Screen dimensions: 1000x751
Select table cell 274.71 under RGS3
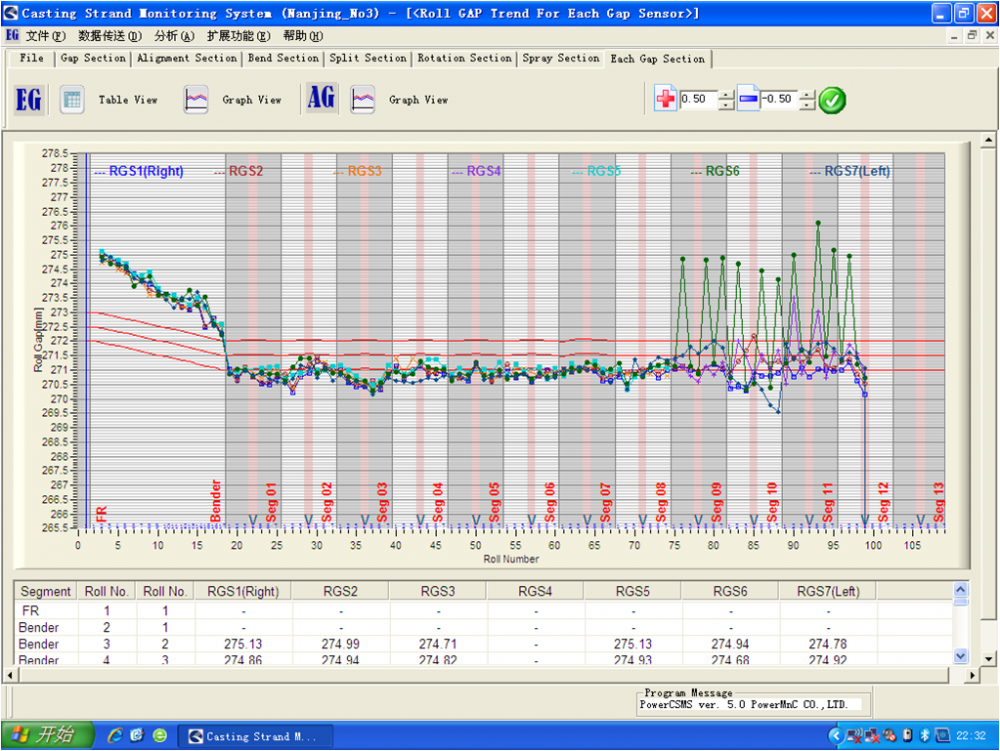[x=438, y=644]
